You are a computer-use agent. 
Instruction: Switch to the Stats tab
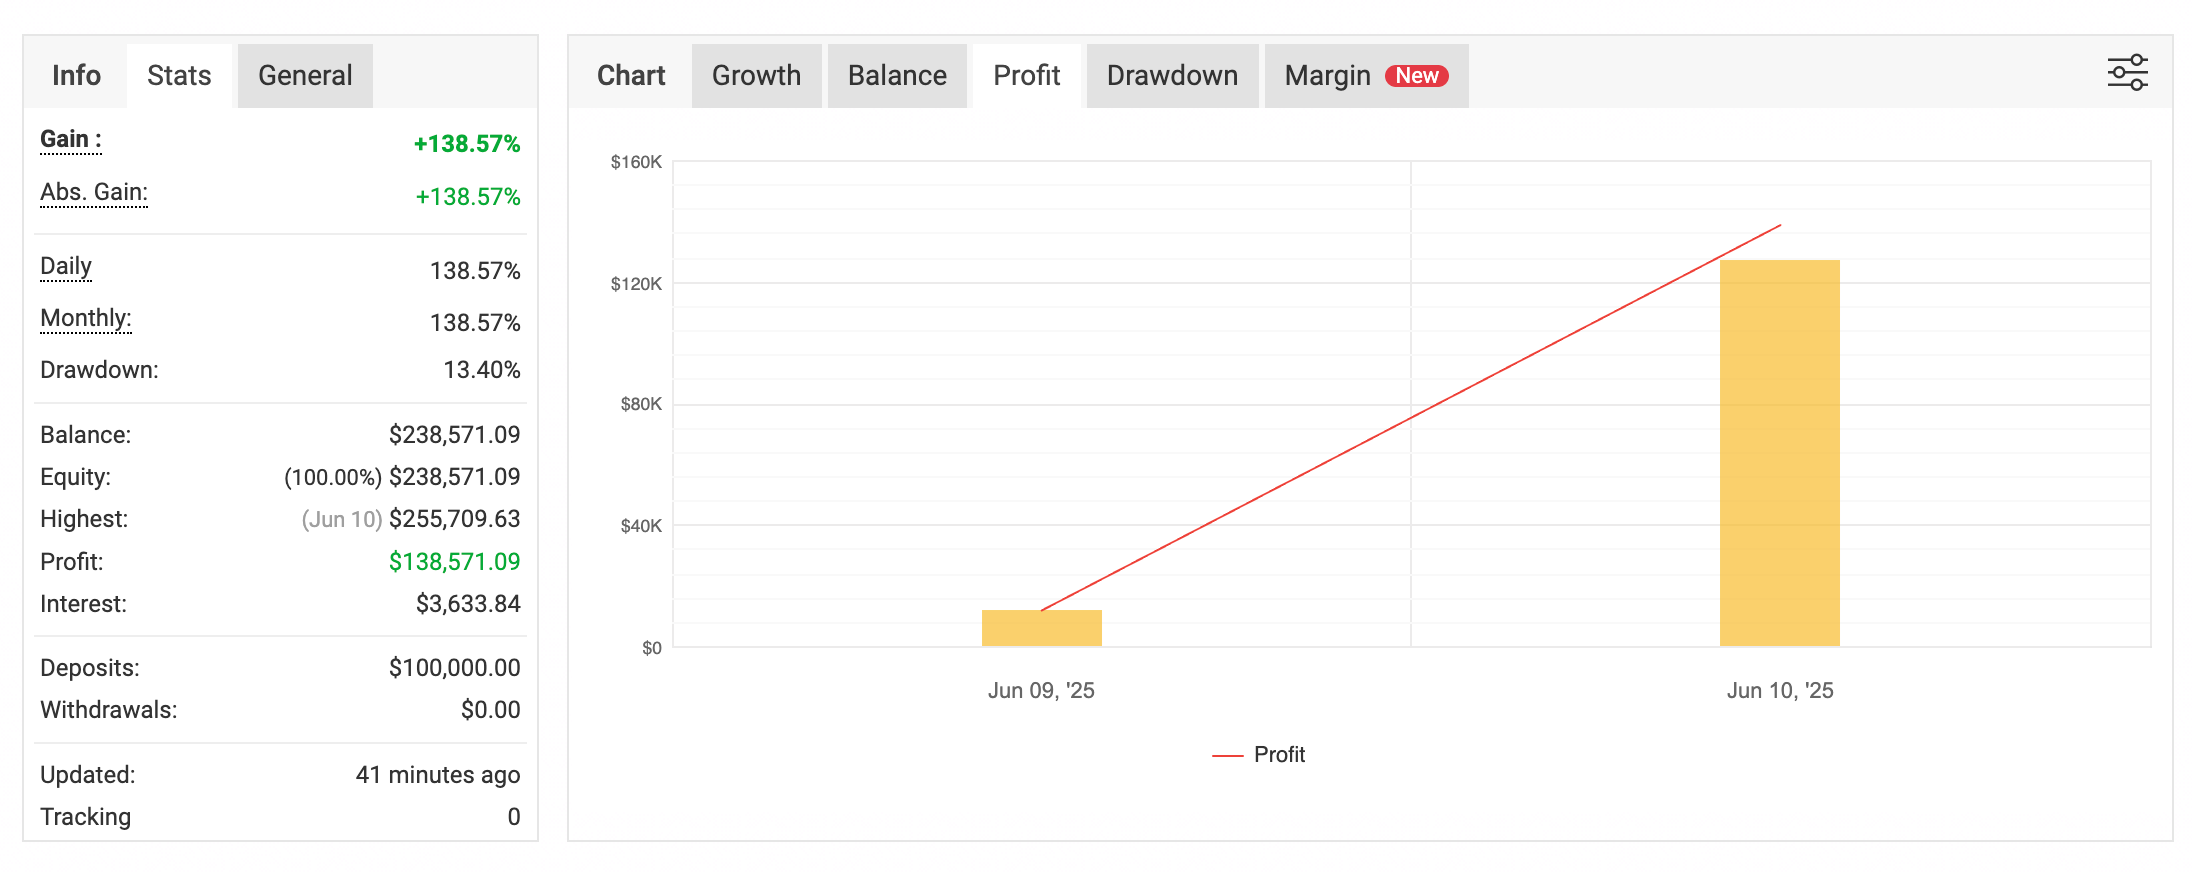[179, 76]
